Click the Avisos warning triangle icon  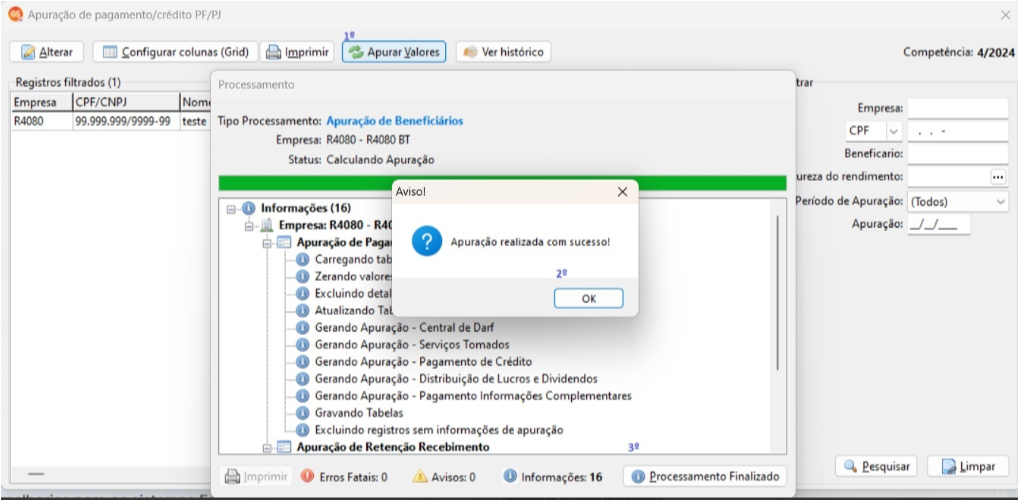(x=420, y=477)
